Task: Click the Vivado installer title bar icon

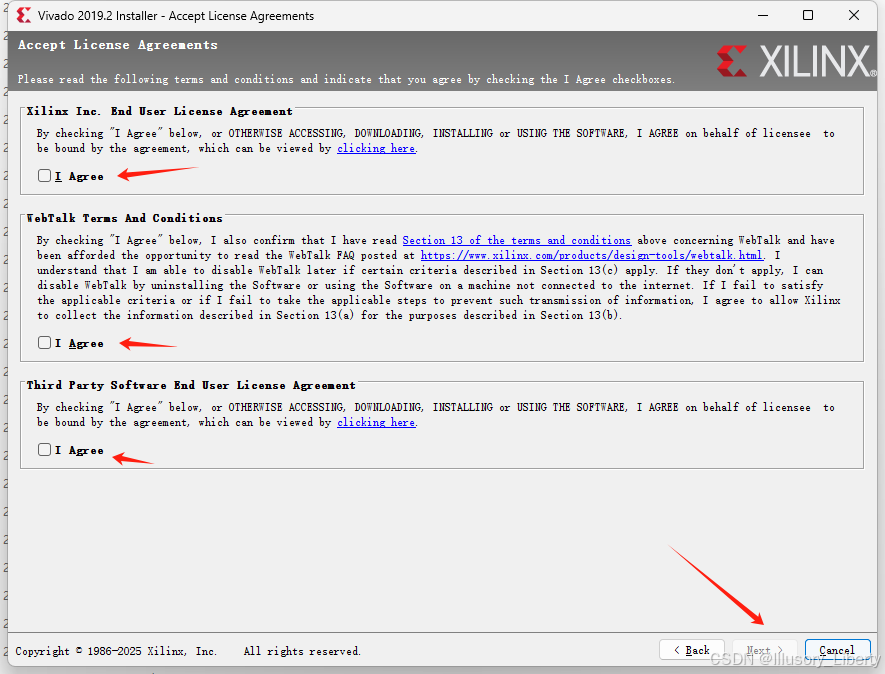Action: click(24, 15)
